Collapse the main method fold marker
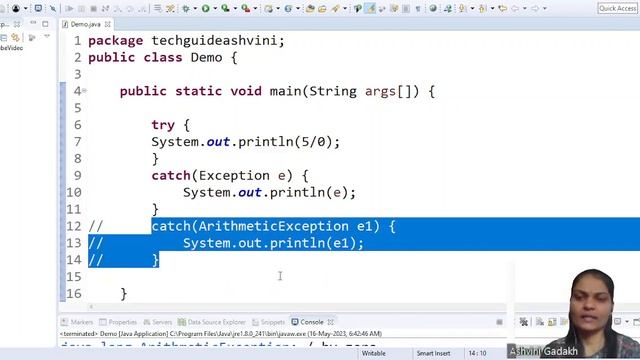 (84, 91)
